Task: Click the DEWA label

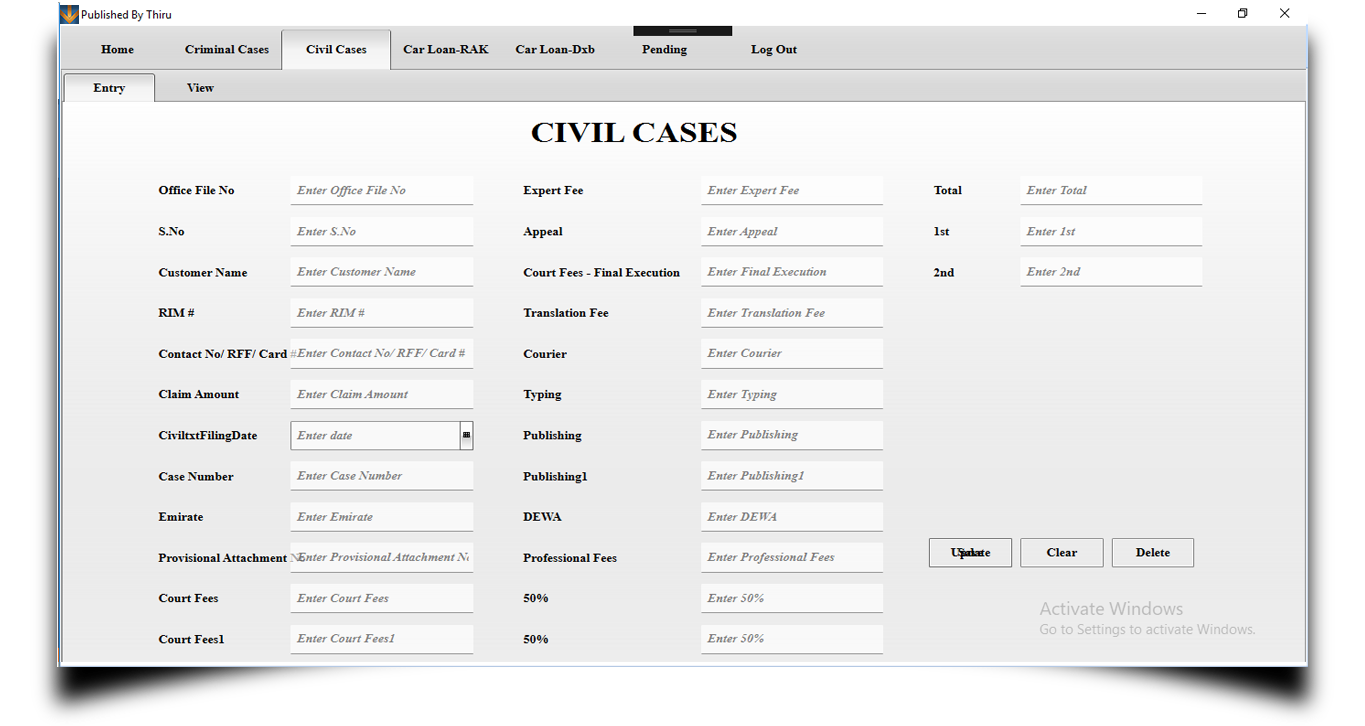Action: pyautogui.click(x=542, y=517)
